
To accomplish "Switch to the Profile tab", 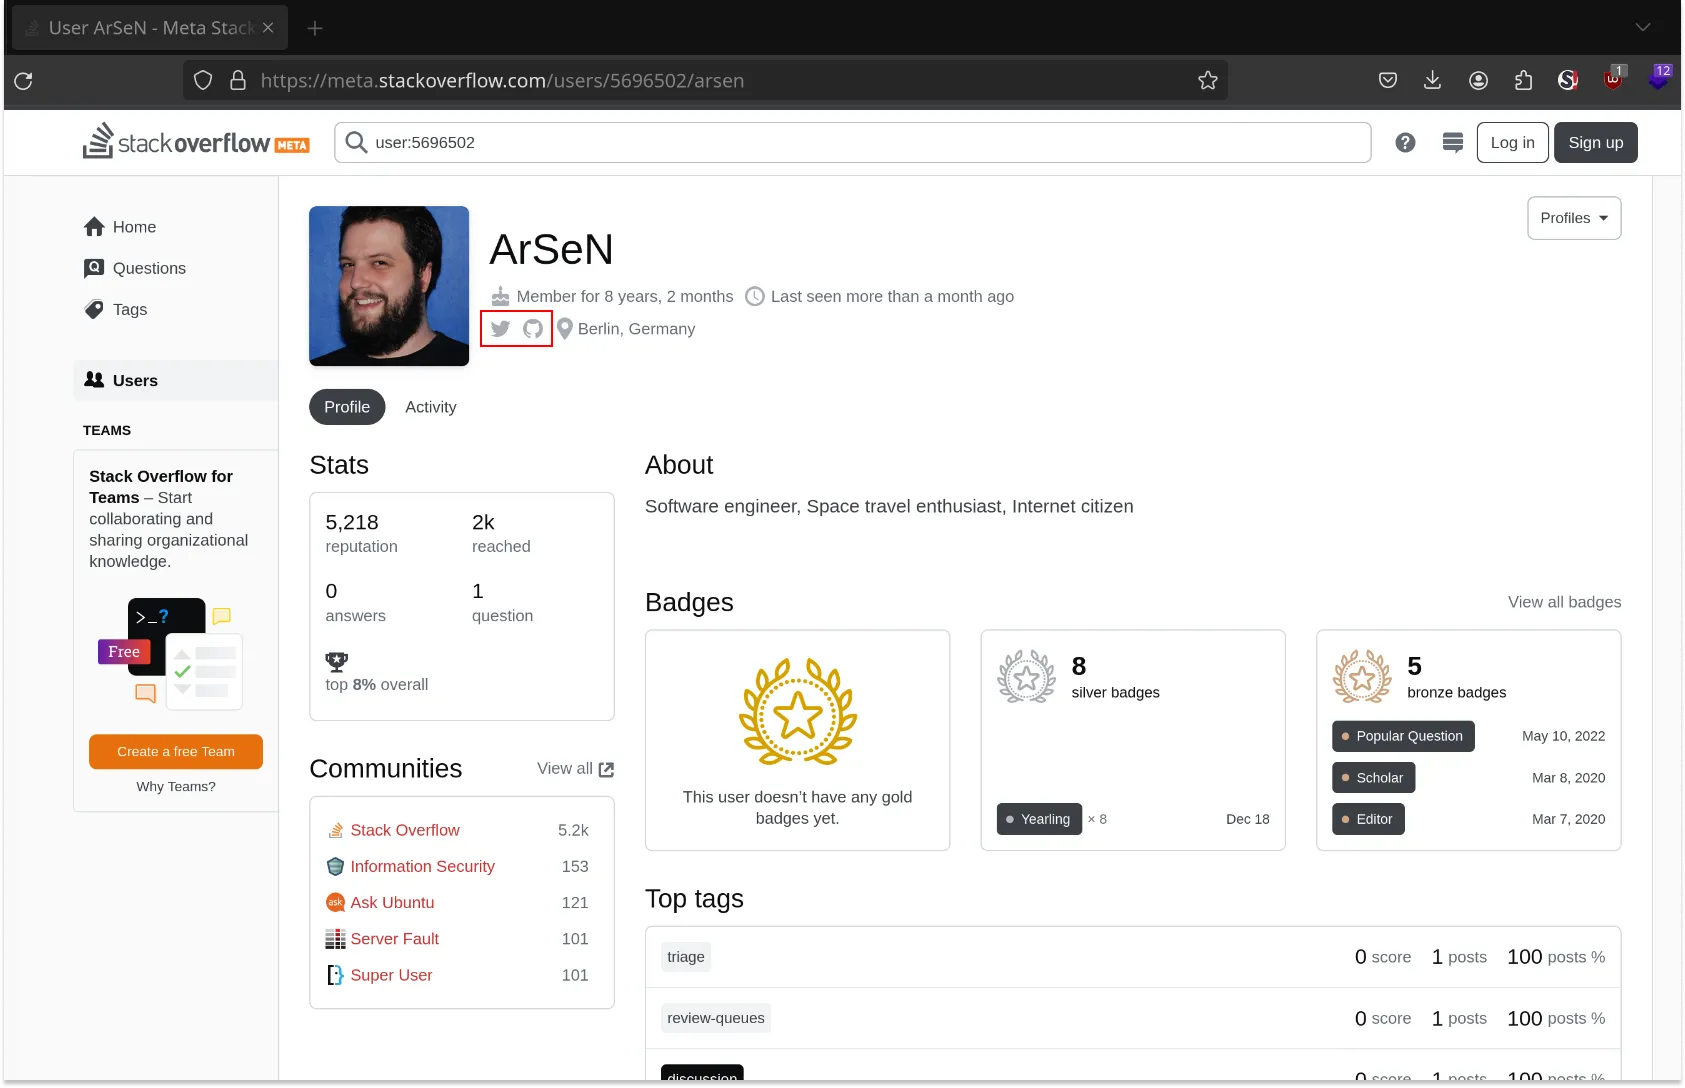I will click(x=347, y=407).
